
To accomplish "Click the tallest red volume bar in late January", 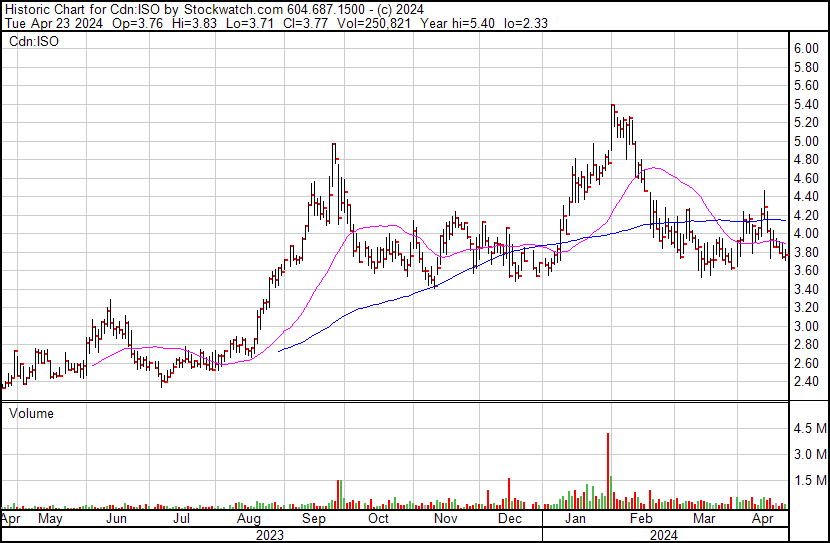I will click(608, 470).
